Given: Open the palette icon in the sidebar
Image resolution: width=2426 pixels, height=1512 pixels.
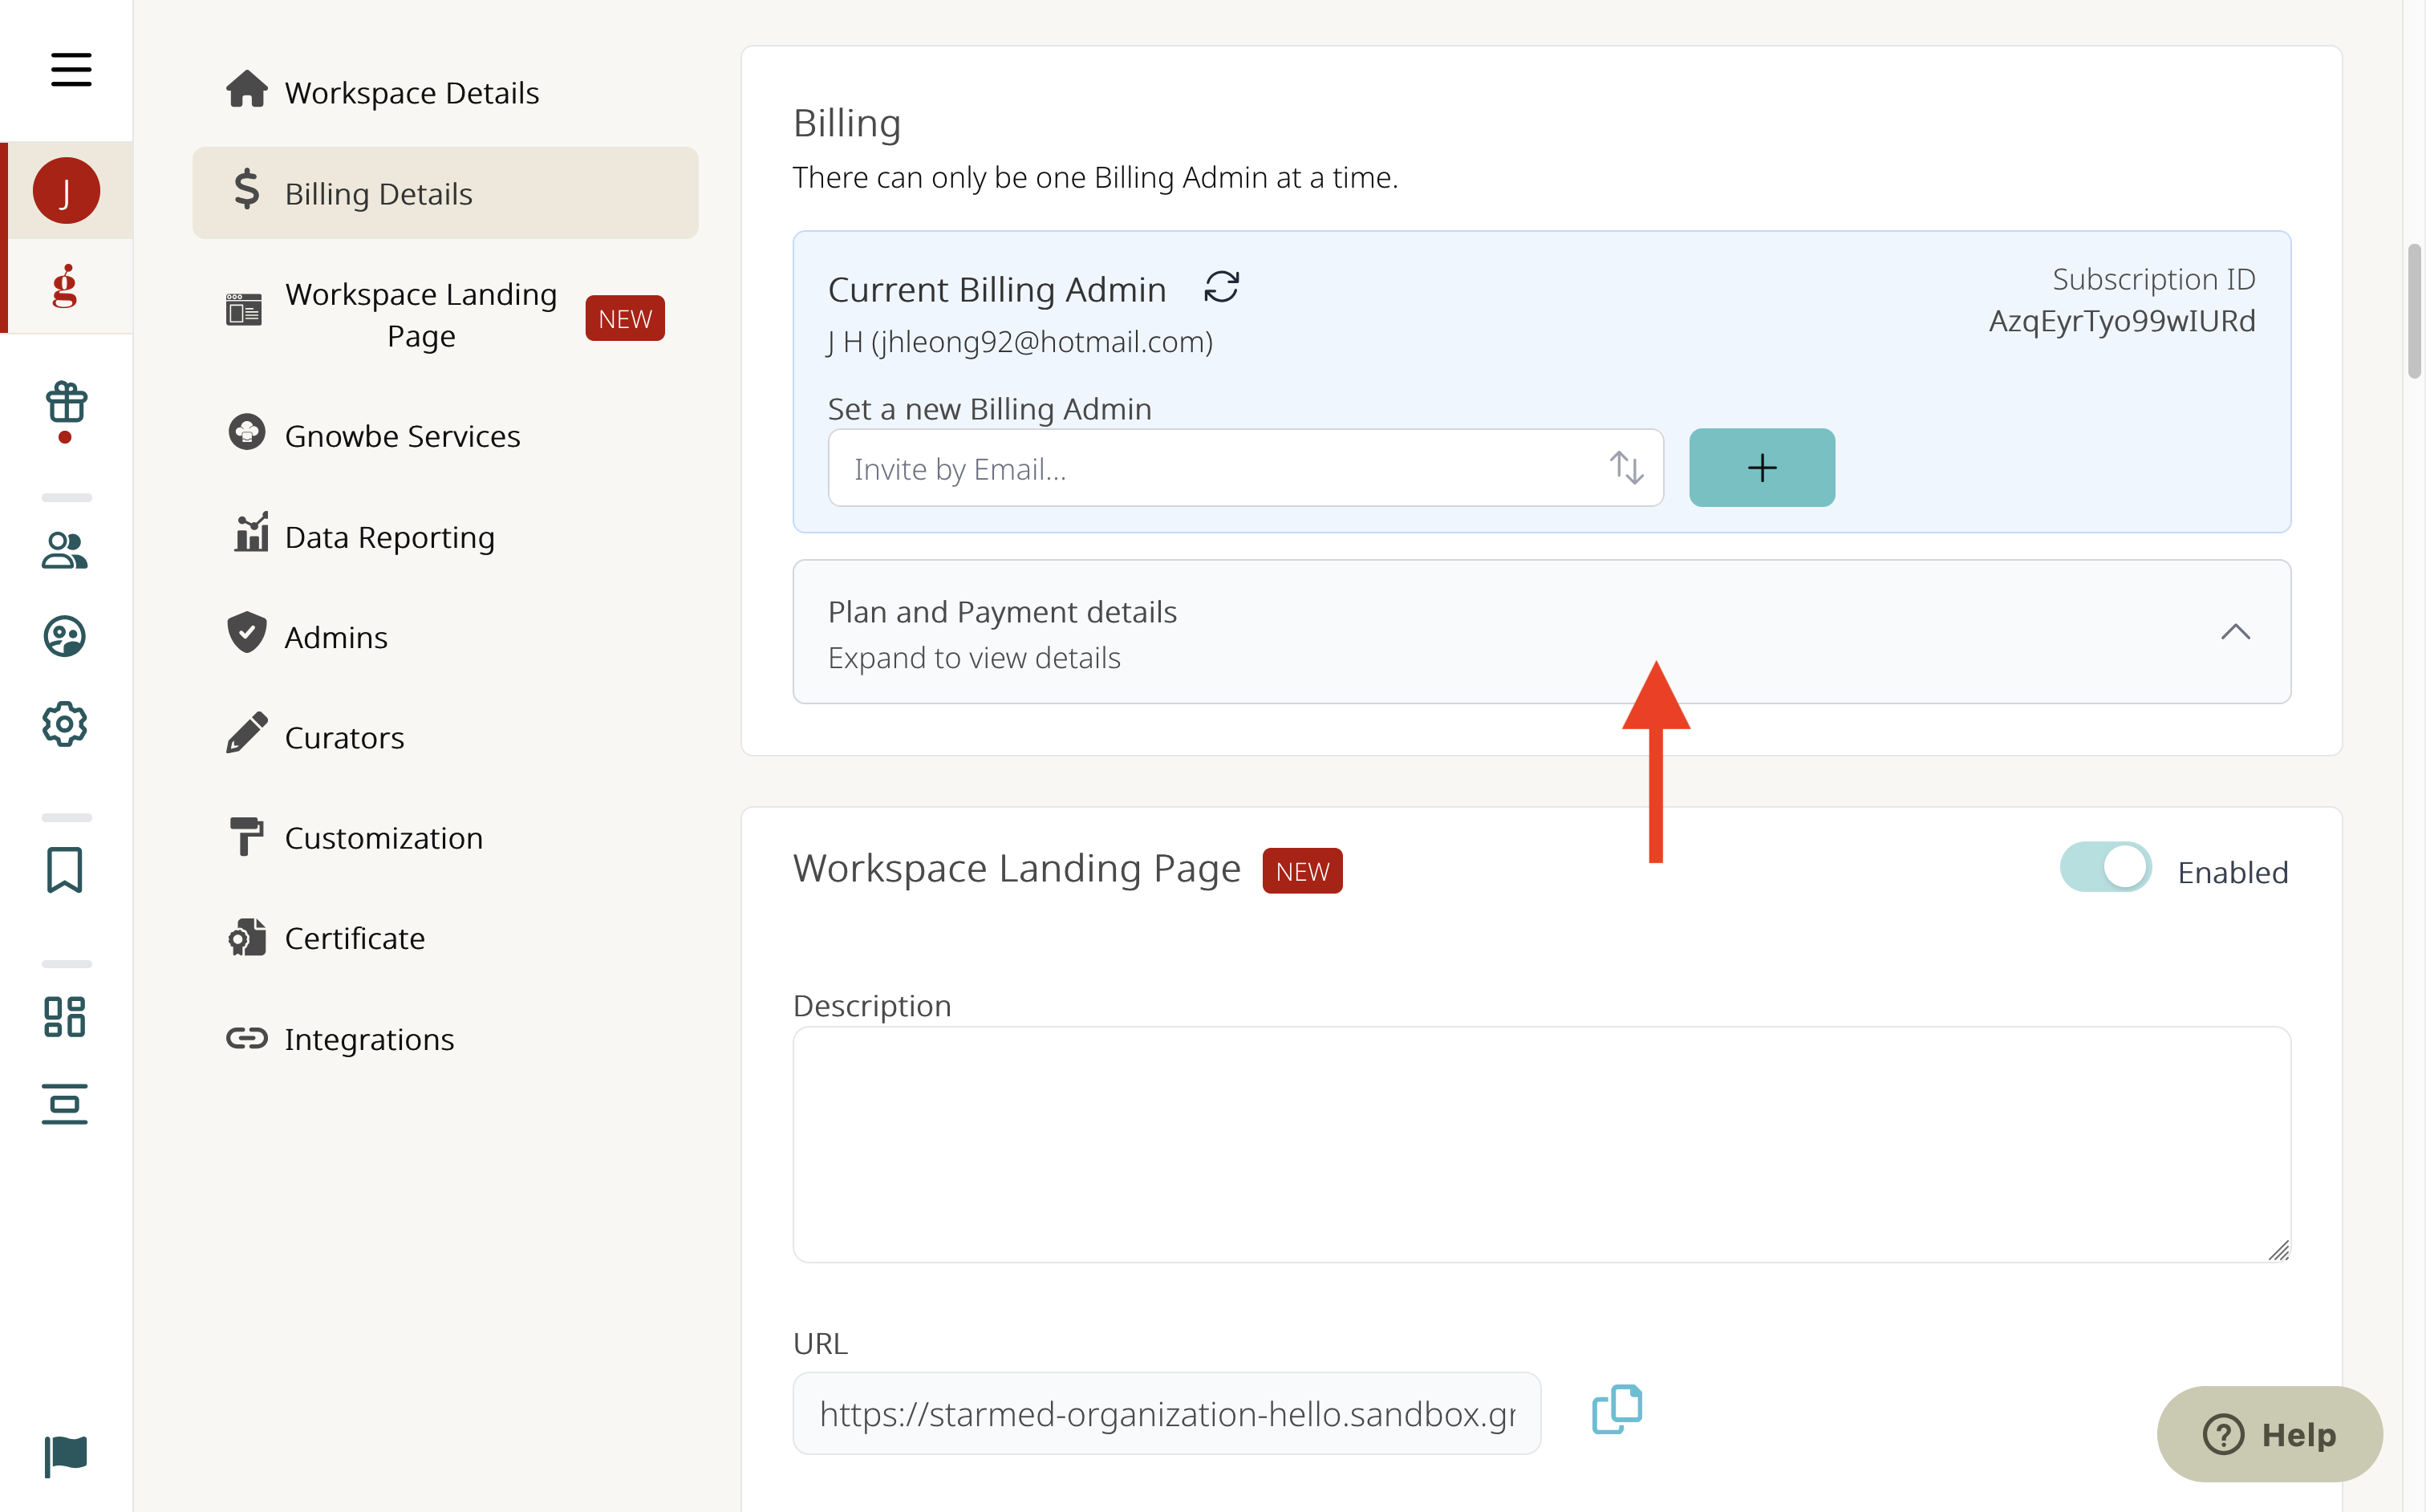Looking at the screenshot, I should 65,636.
